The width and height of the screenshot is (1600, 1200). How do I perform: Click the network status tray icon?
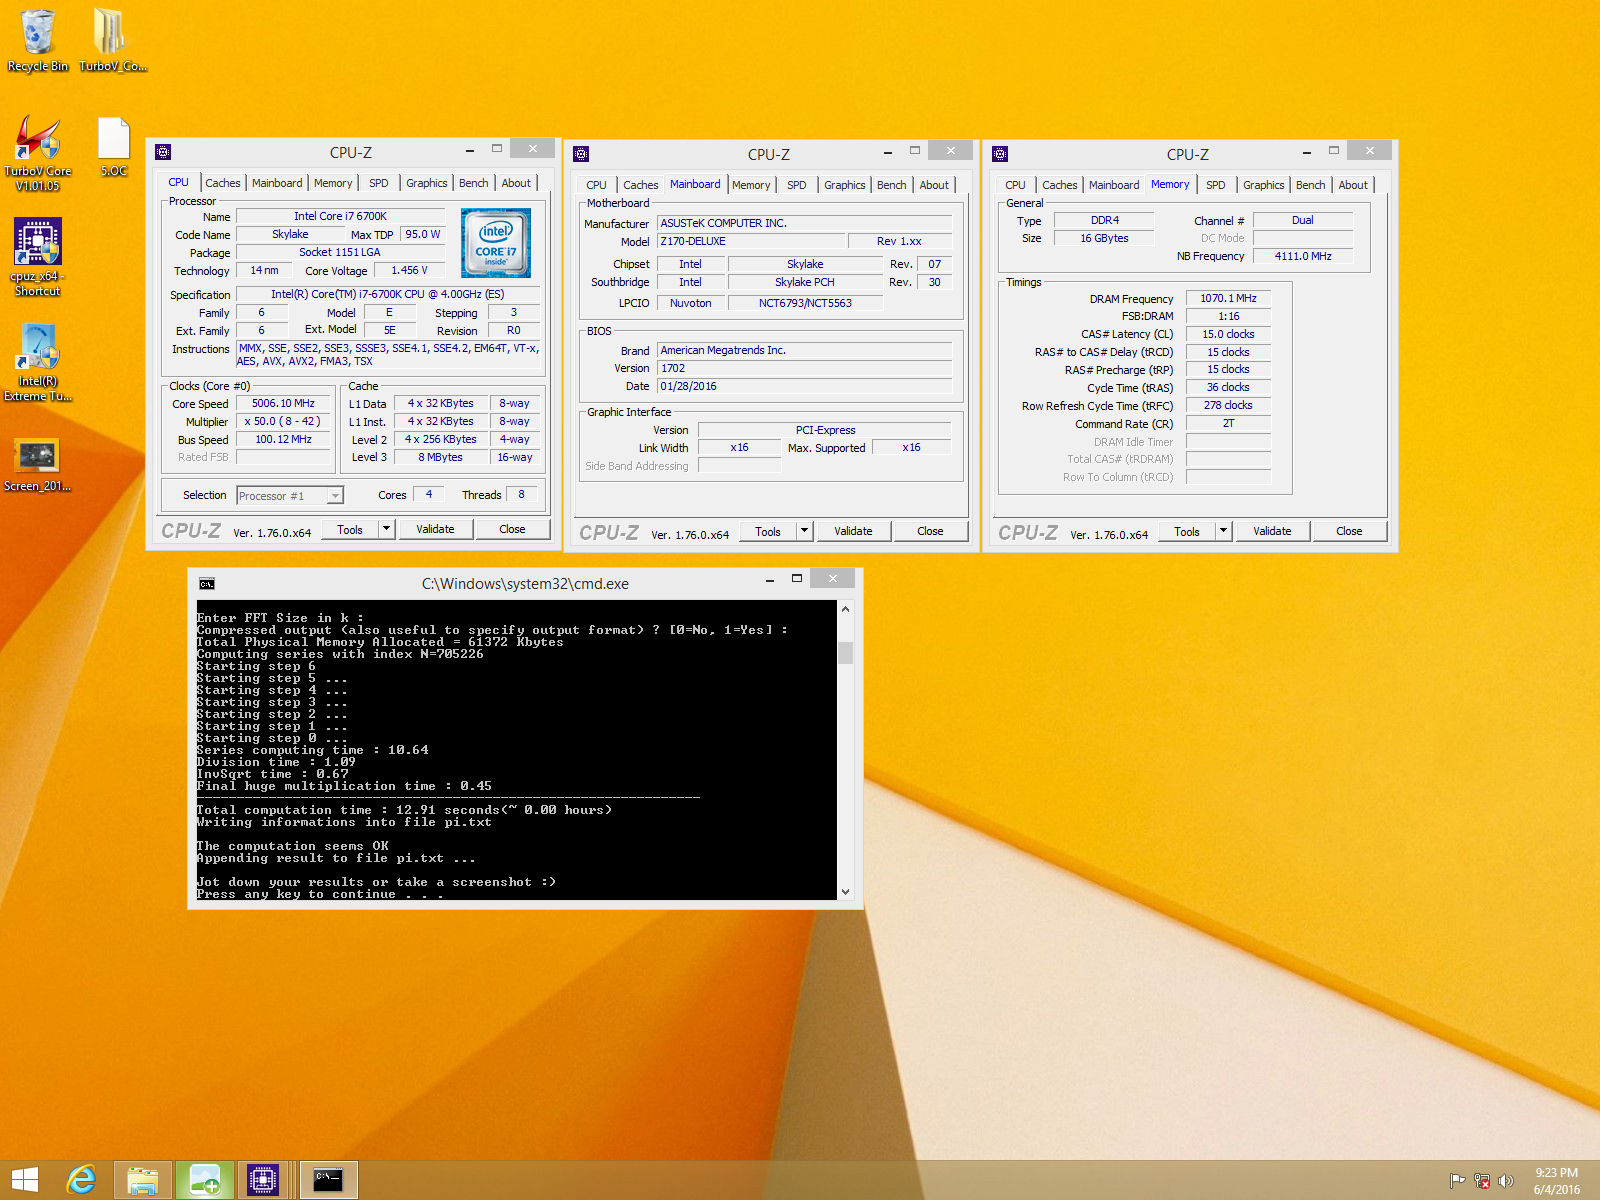1482,1181
